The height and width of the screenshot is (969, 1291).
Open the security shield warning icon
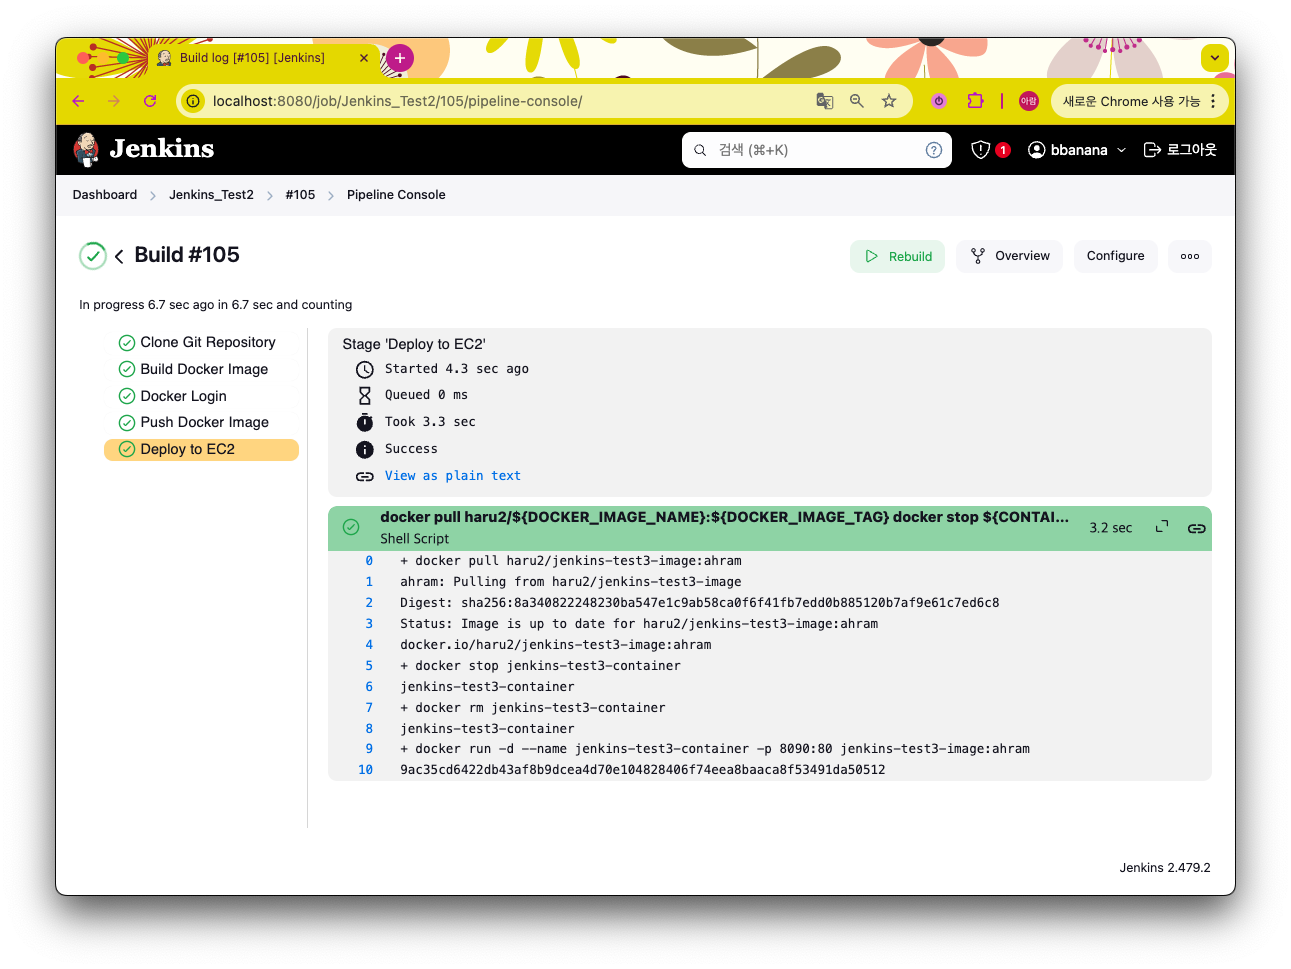981,150
